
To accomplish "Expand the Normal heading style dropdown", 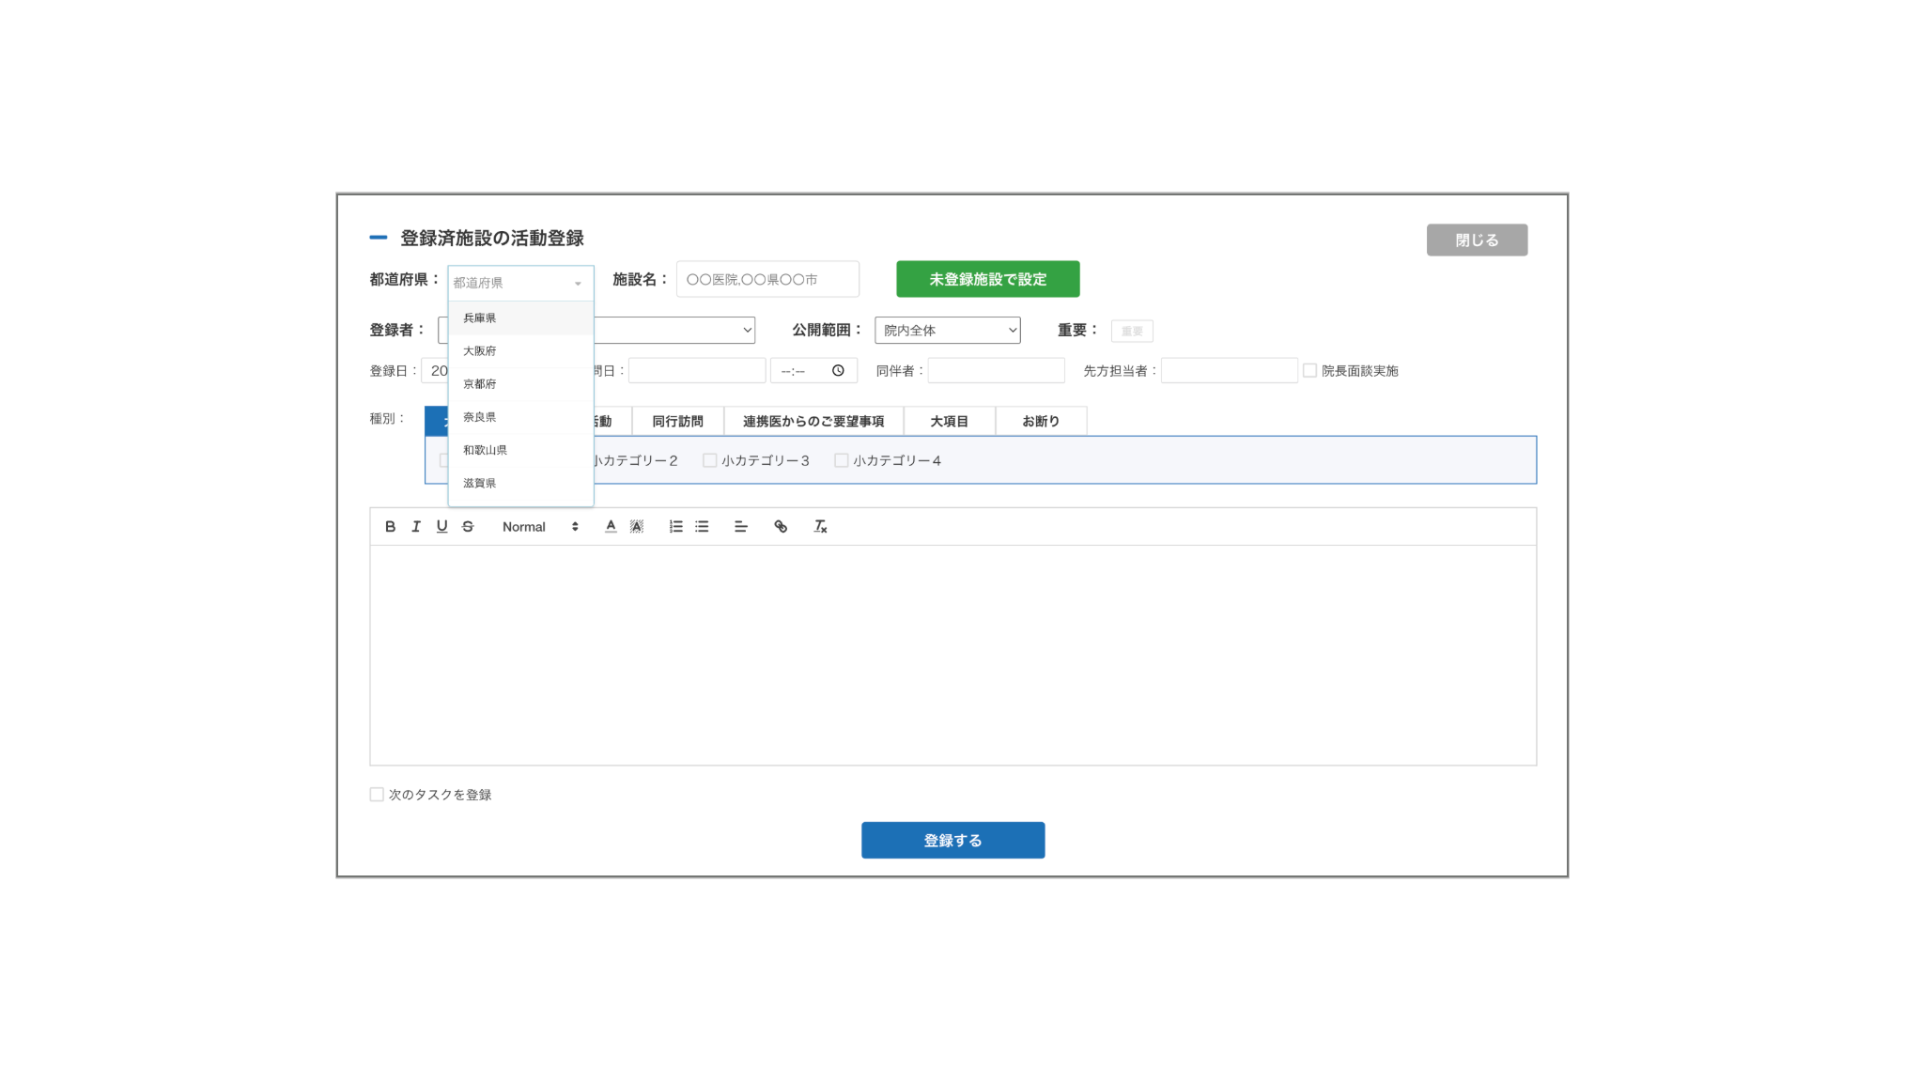I will point(540,527).
